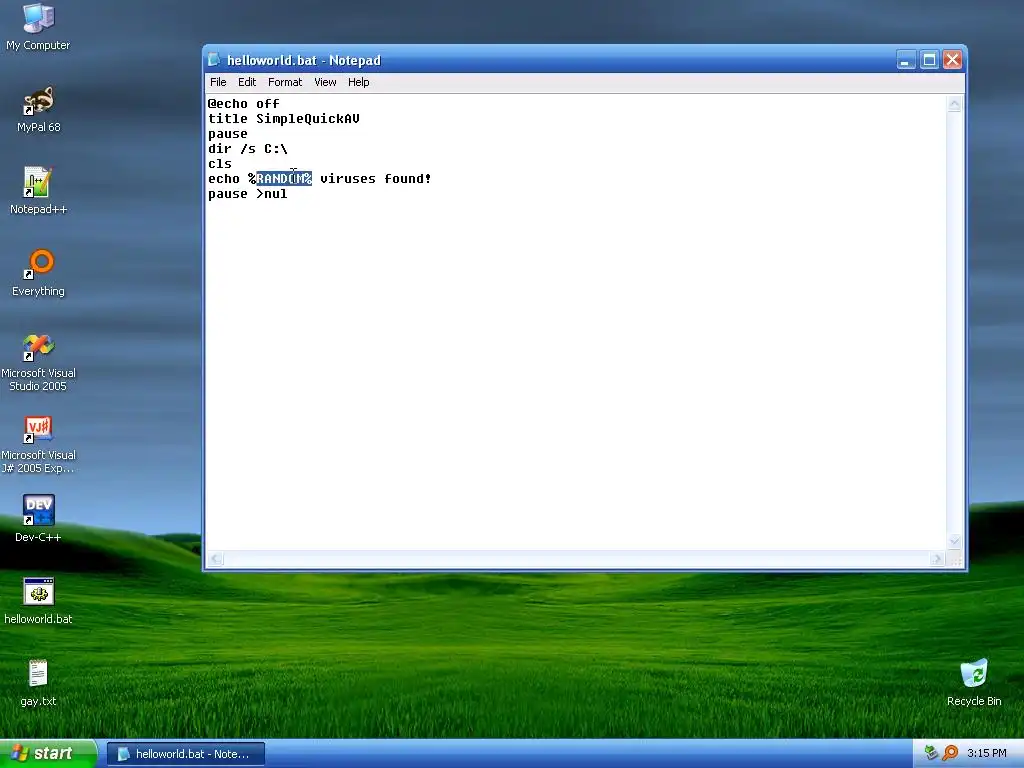Open the Edit menu in Notepad

(247, 82)
